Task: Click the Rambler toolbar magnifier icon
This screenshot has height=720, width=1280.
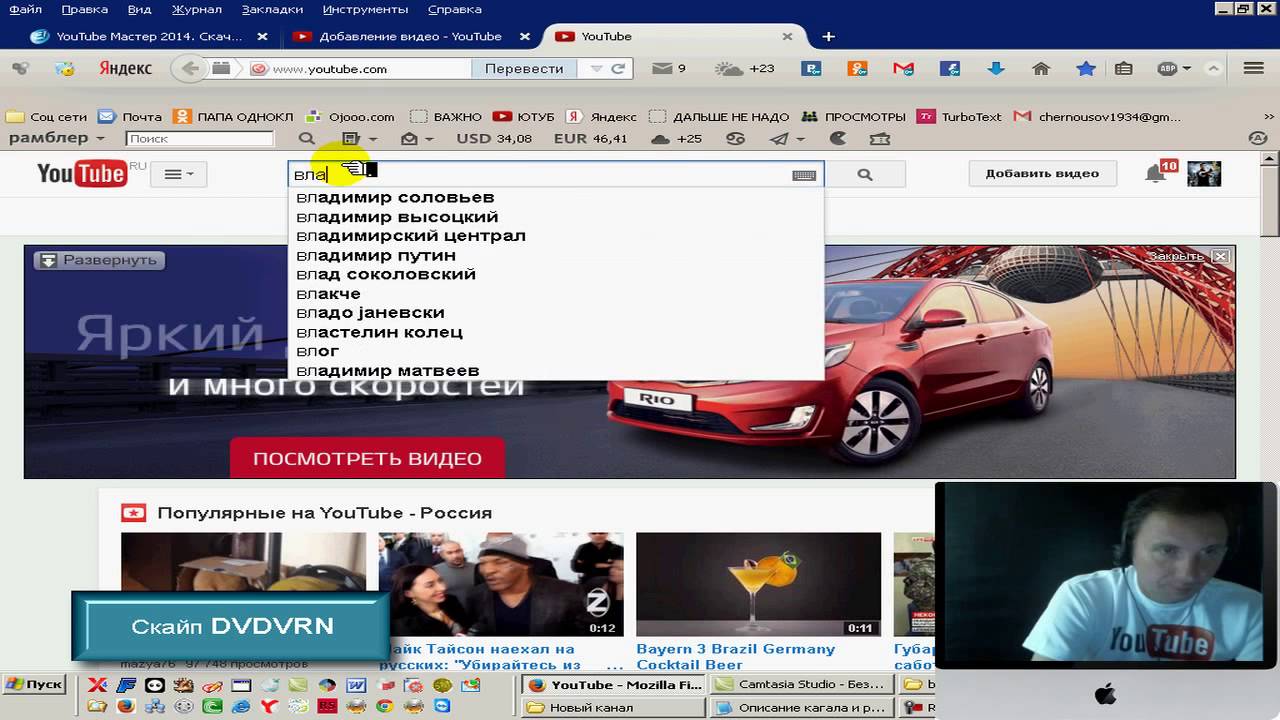Action: (307, 139)
